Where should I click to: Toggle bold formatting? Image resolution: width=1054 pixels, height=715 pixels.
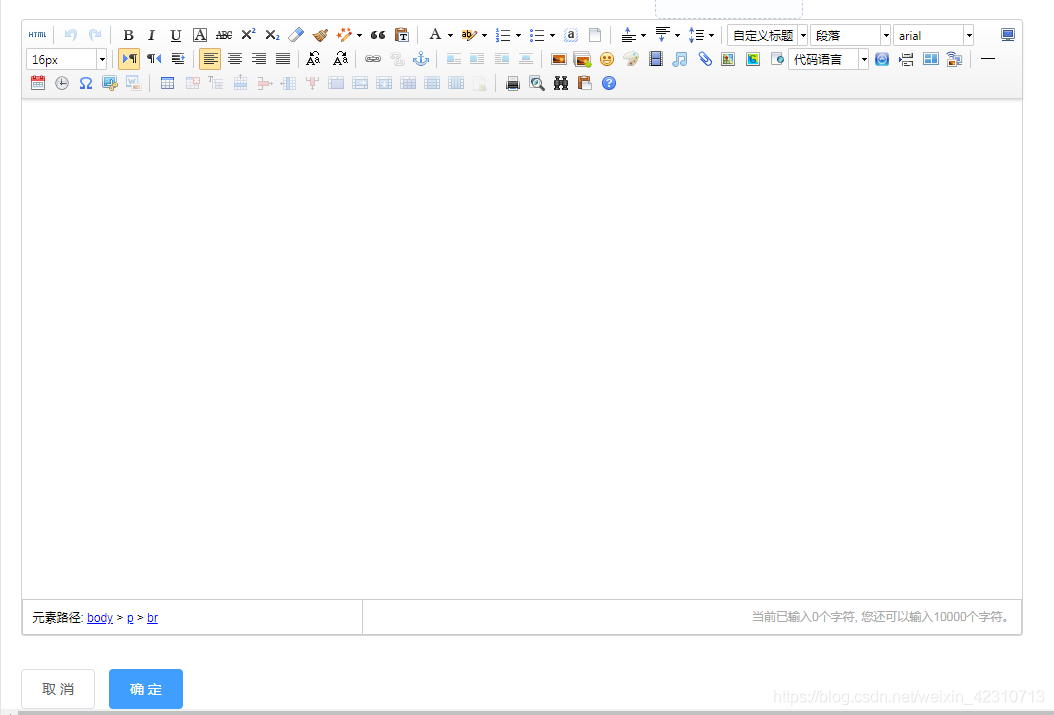(x=128, y=35)
